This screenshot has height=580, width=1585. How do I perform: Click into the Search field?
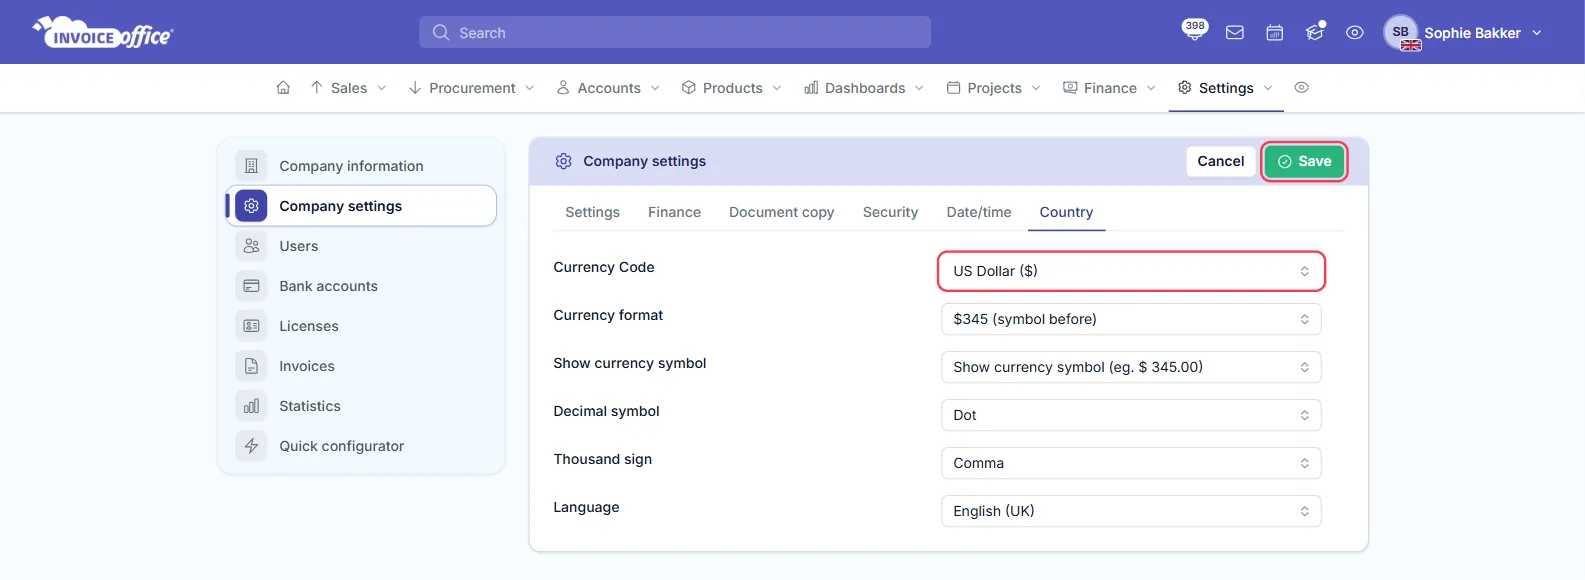click(x=675, y=32)
